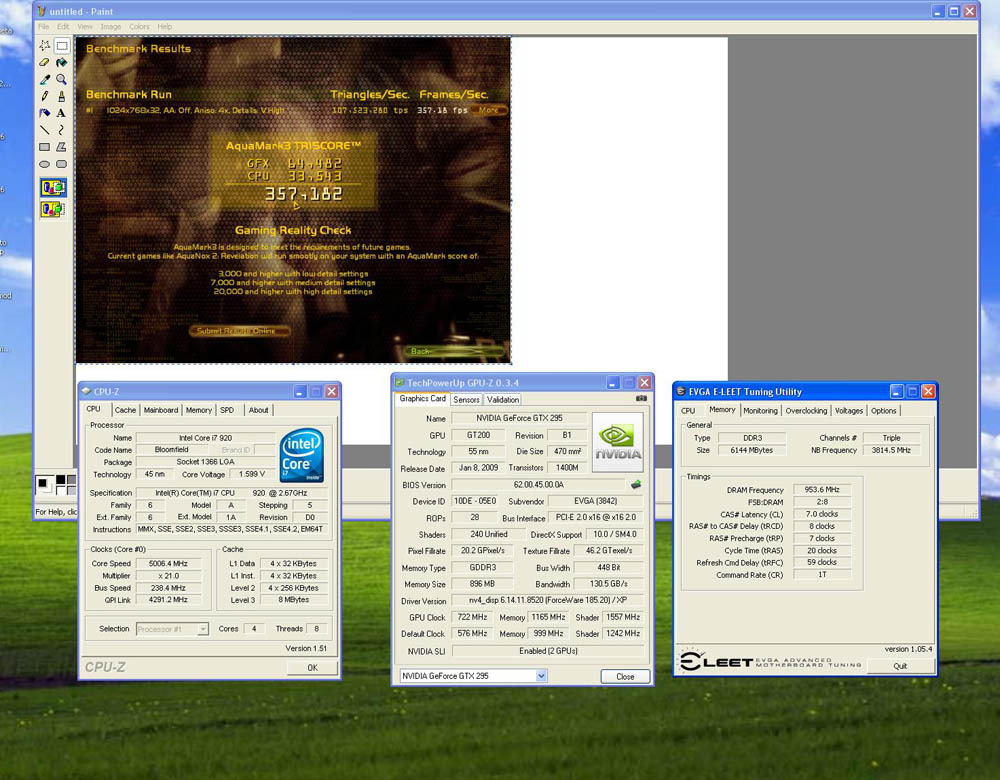The height and width of the screenshot is (780, 1000).
Task: Click the GPU-Z title bar app icon
Action: 400,383
